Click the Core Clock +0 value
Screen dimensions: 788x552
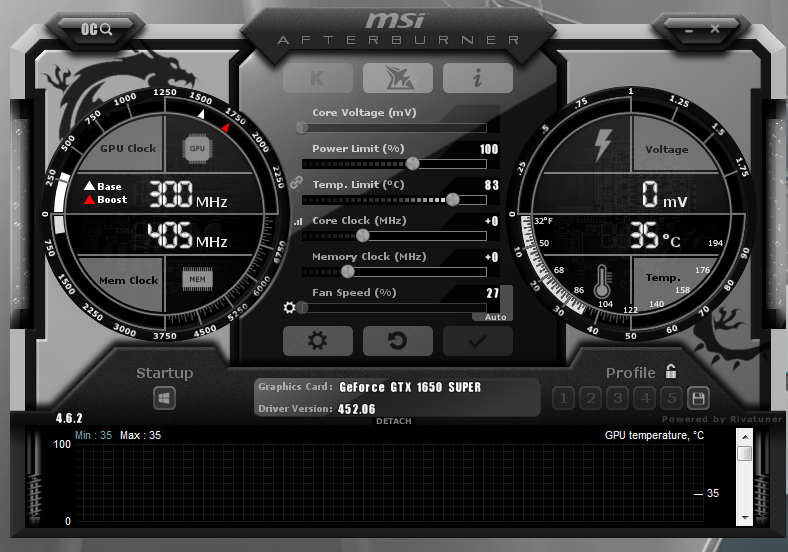coord(491,221)
